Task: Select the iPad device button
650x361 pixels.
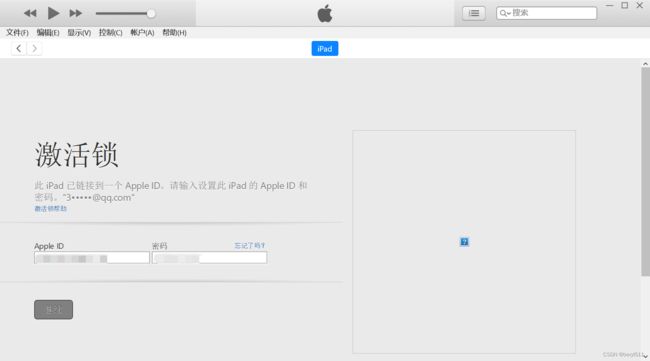Action: pos(325,48)
